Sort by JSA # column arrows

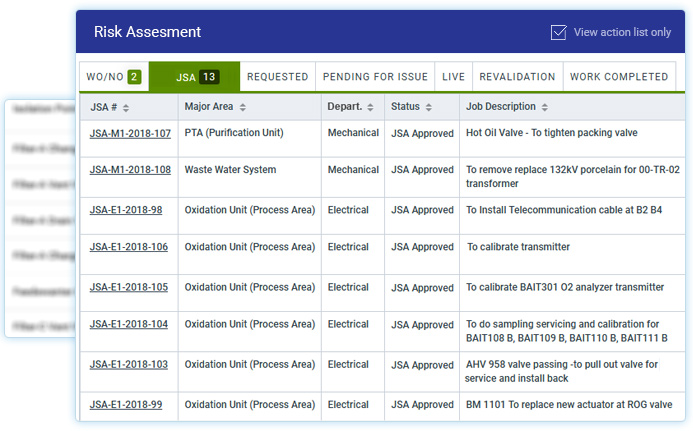tap(126, 107)
